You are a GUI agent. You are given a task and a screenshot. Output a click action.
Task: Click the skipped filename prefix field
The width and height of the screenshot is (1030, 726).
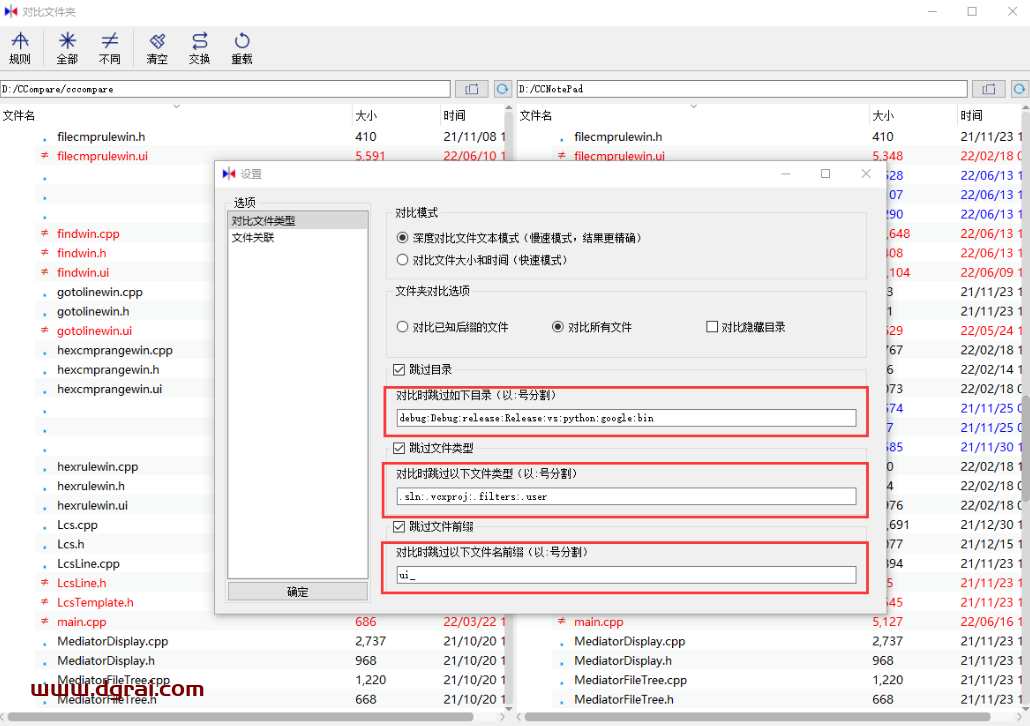[626, 575]
